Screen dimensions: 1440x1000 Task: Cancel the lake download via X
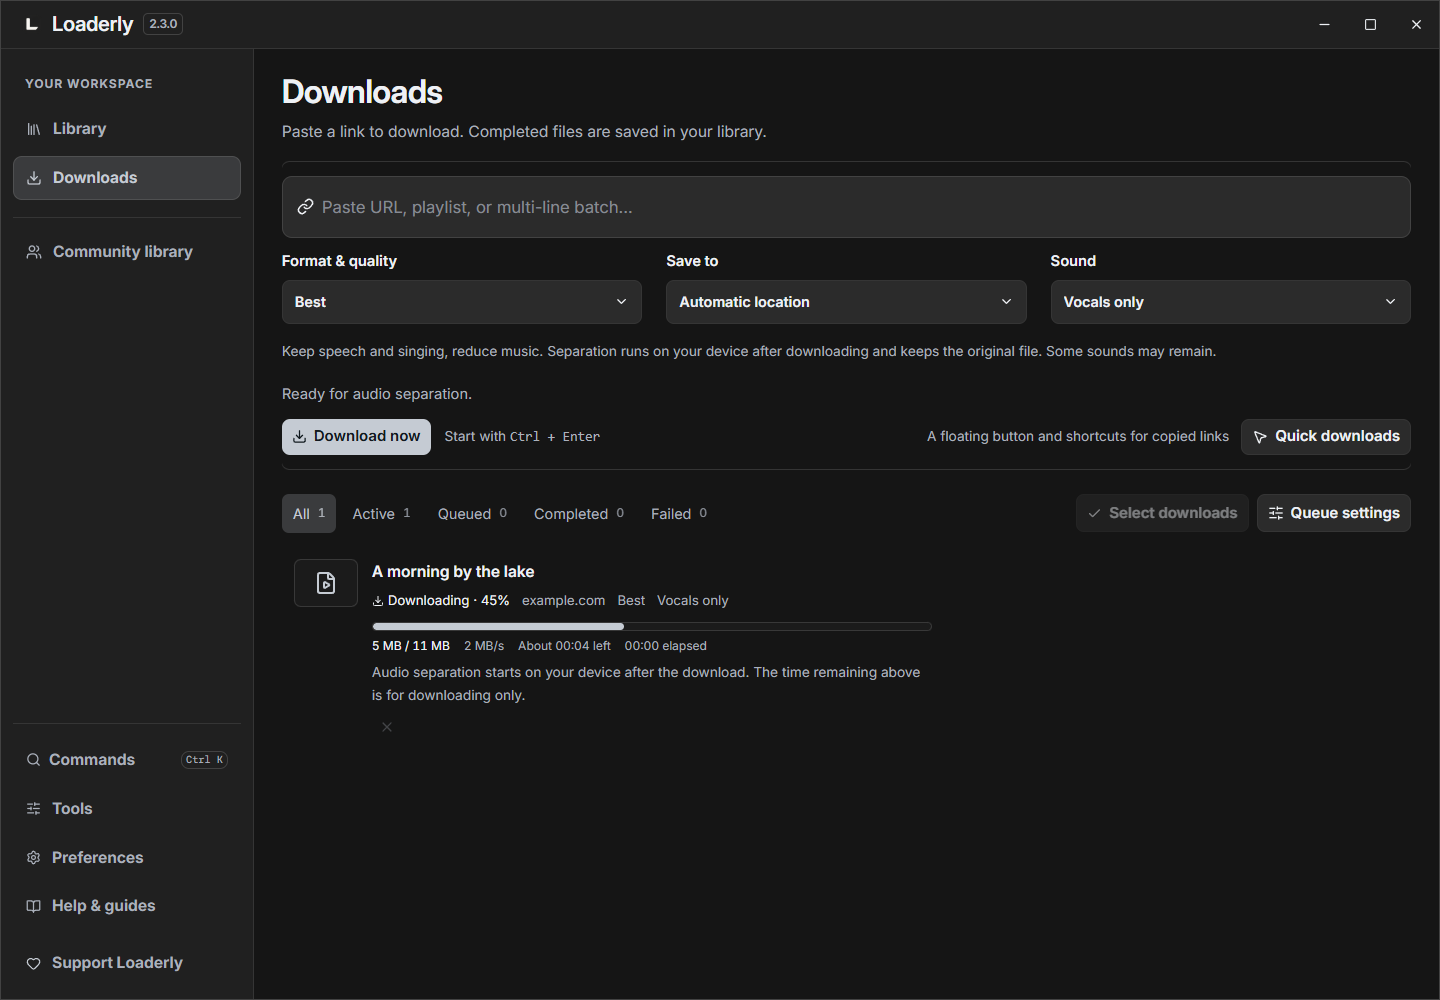coord(387,727)
